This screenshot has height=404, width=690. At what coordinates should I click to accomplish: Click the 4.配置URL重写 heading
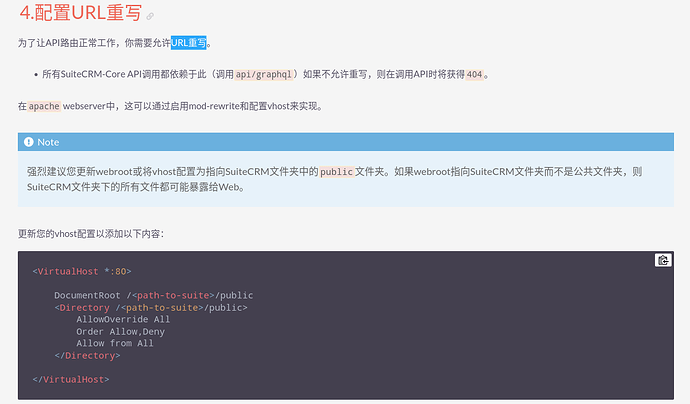tap(81, 12)
